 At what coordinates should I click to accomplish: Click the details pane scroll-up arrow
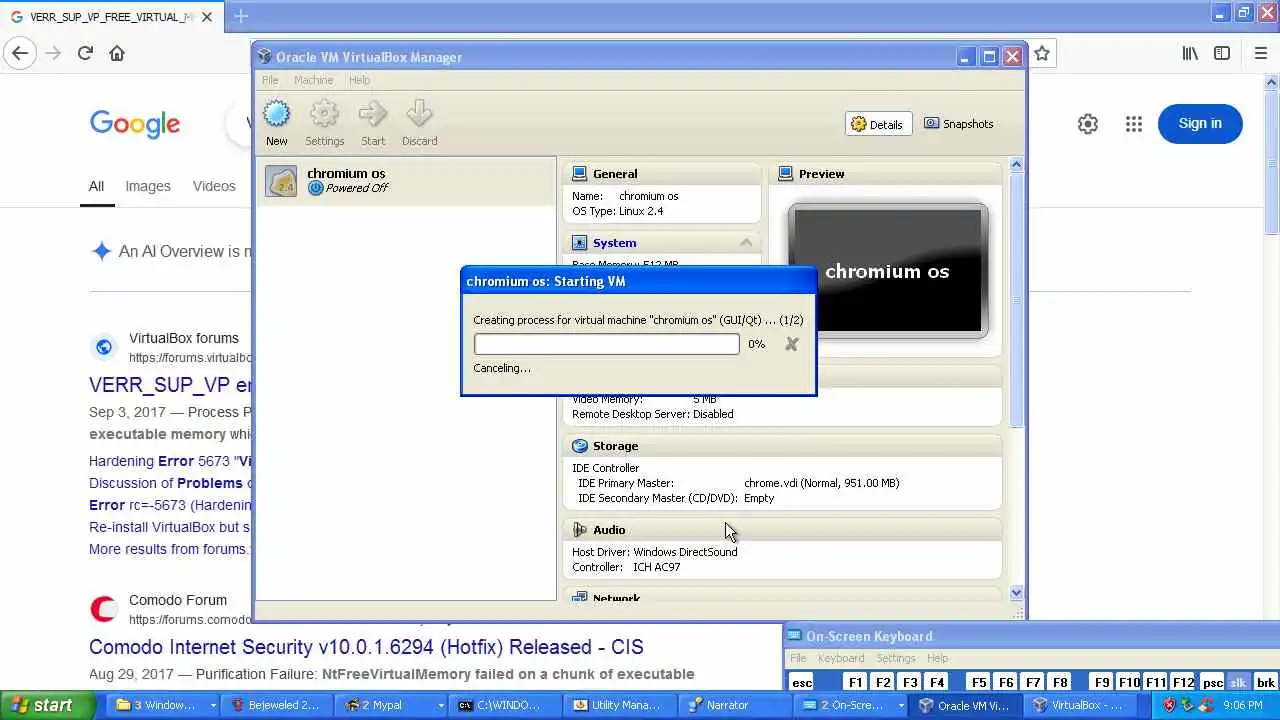tap(1016, 165)
